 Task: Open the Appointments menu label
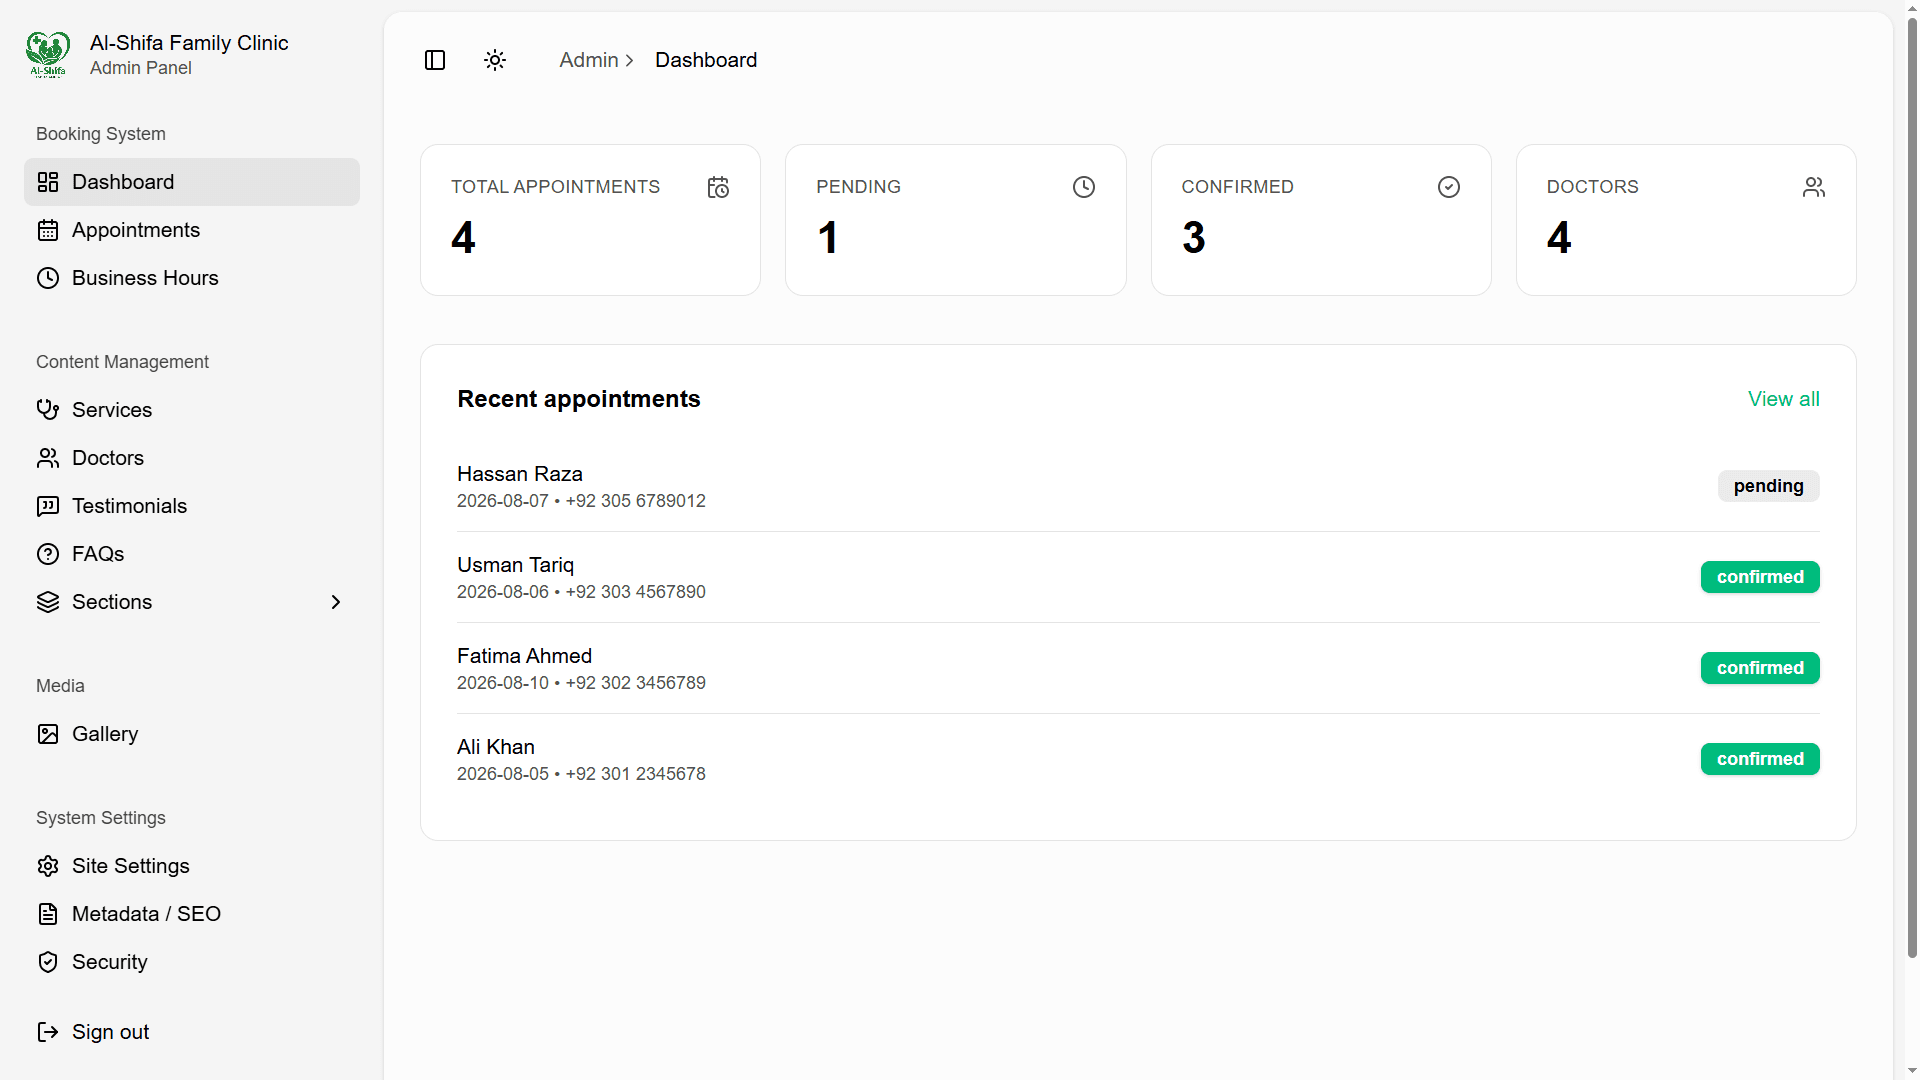(136, 230)
